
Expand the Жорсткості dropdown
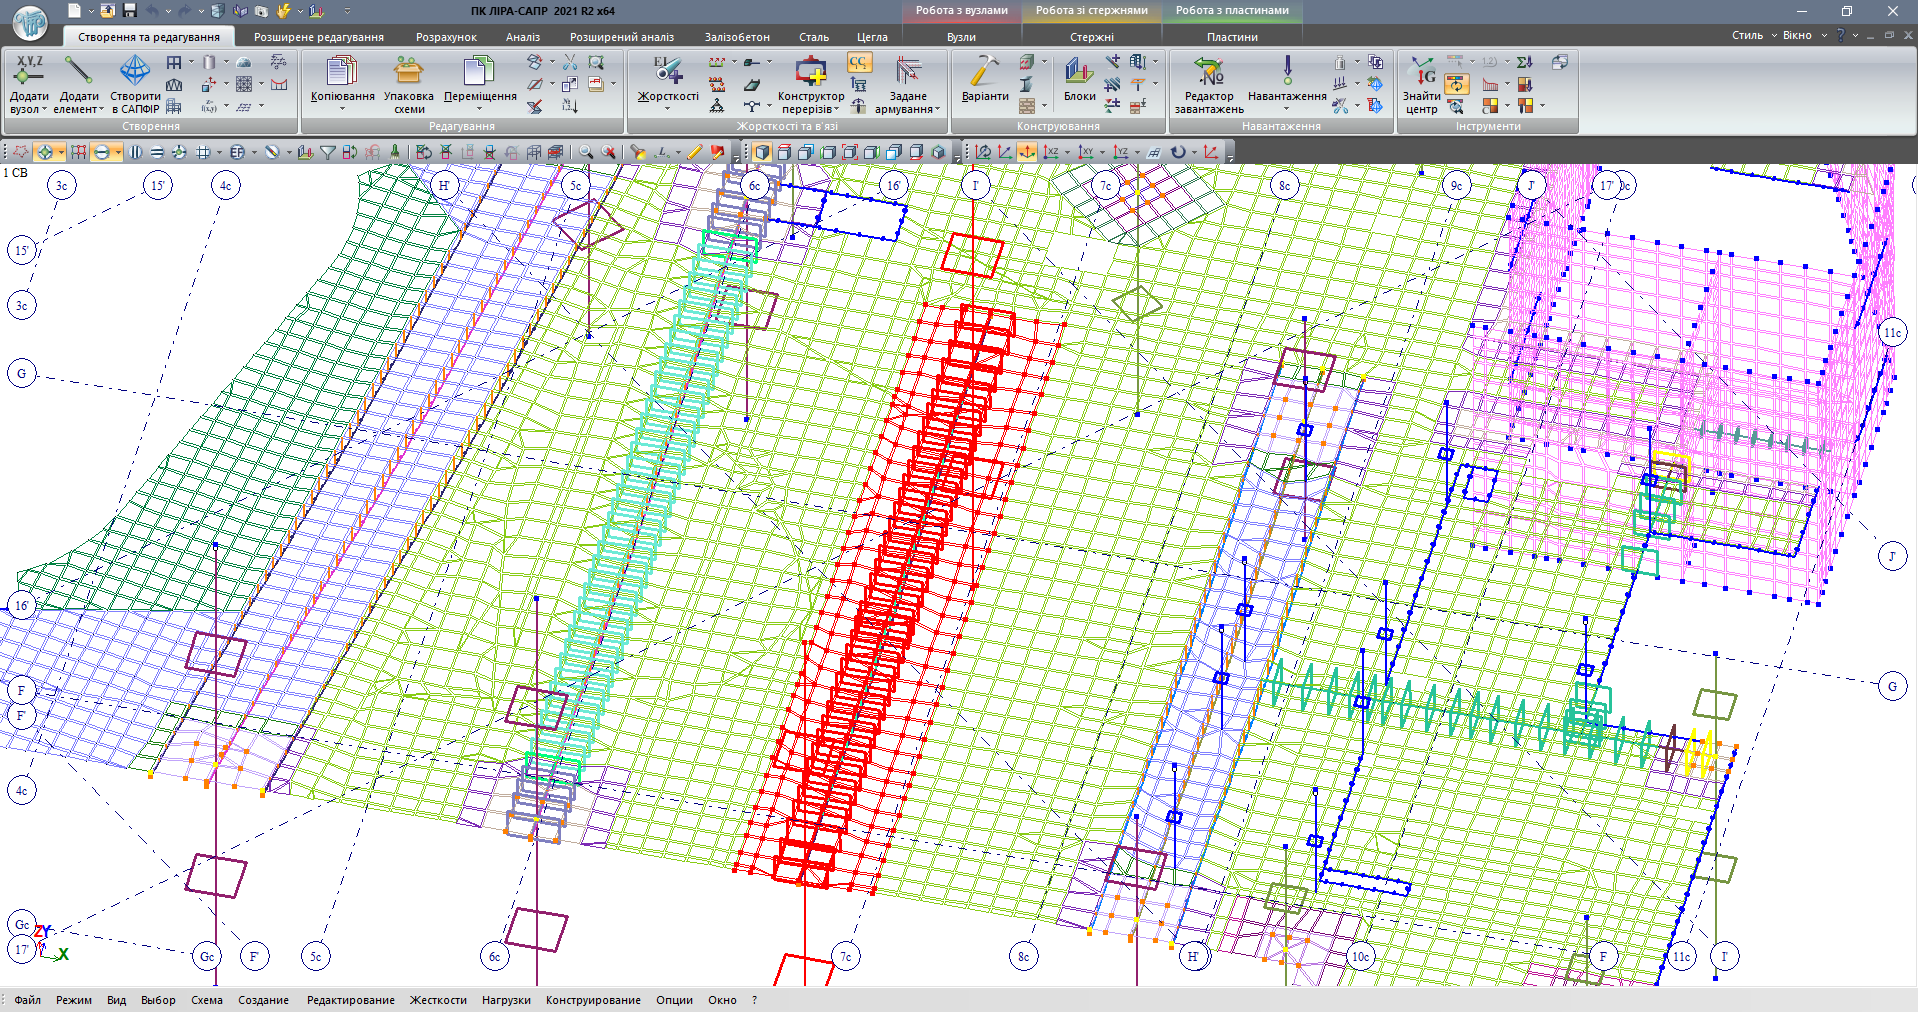[x=668, y=108]
